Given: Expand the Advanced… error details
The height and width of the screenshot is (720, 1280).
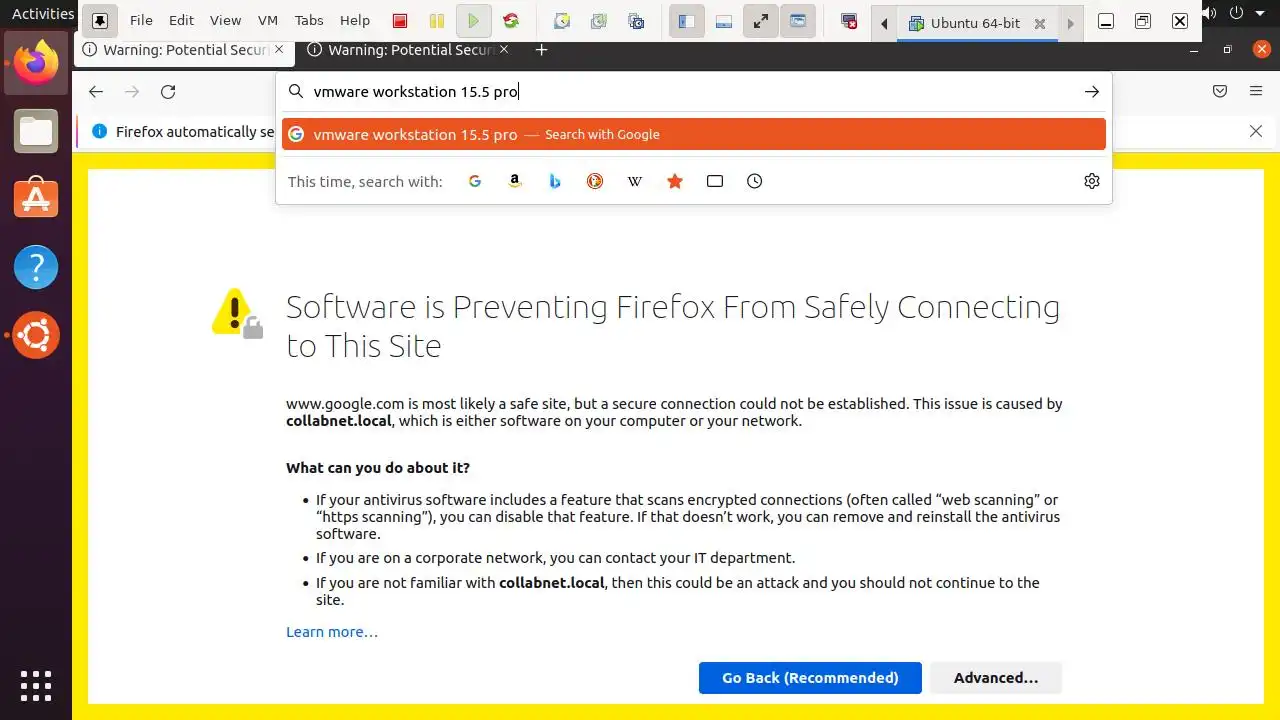Looking at the screenshot, I should point(995,678).
